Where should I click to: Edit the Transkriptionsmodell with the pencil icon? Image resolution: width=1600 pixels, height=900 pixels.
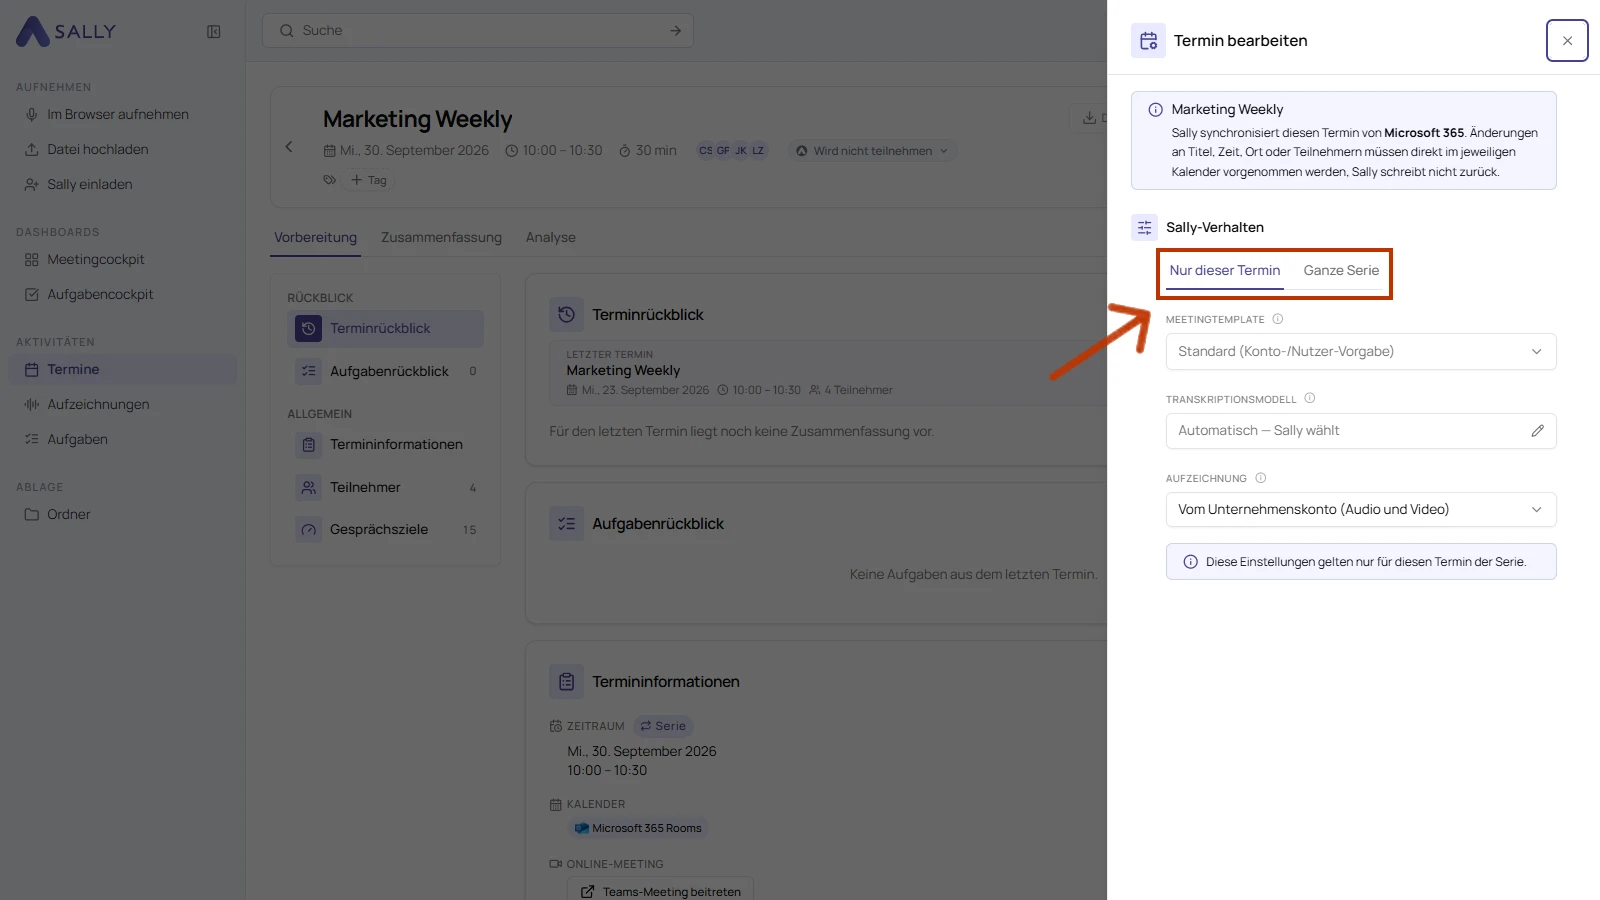coord(1537,431)
